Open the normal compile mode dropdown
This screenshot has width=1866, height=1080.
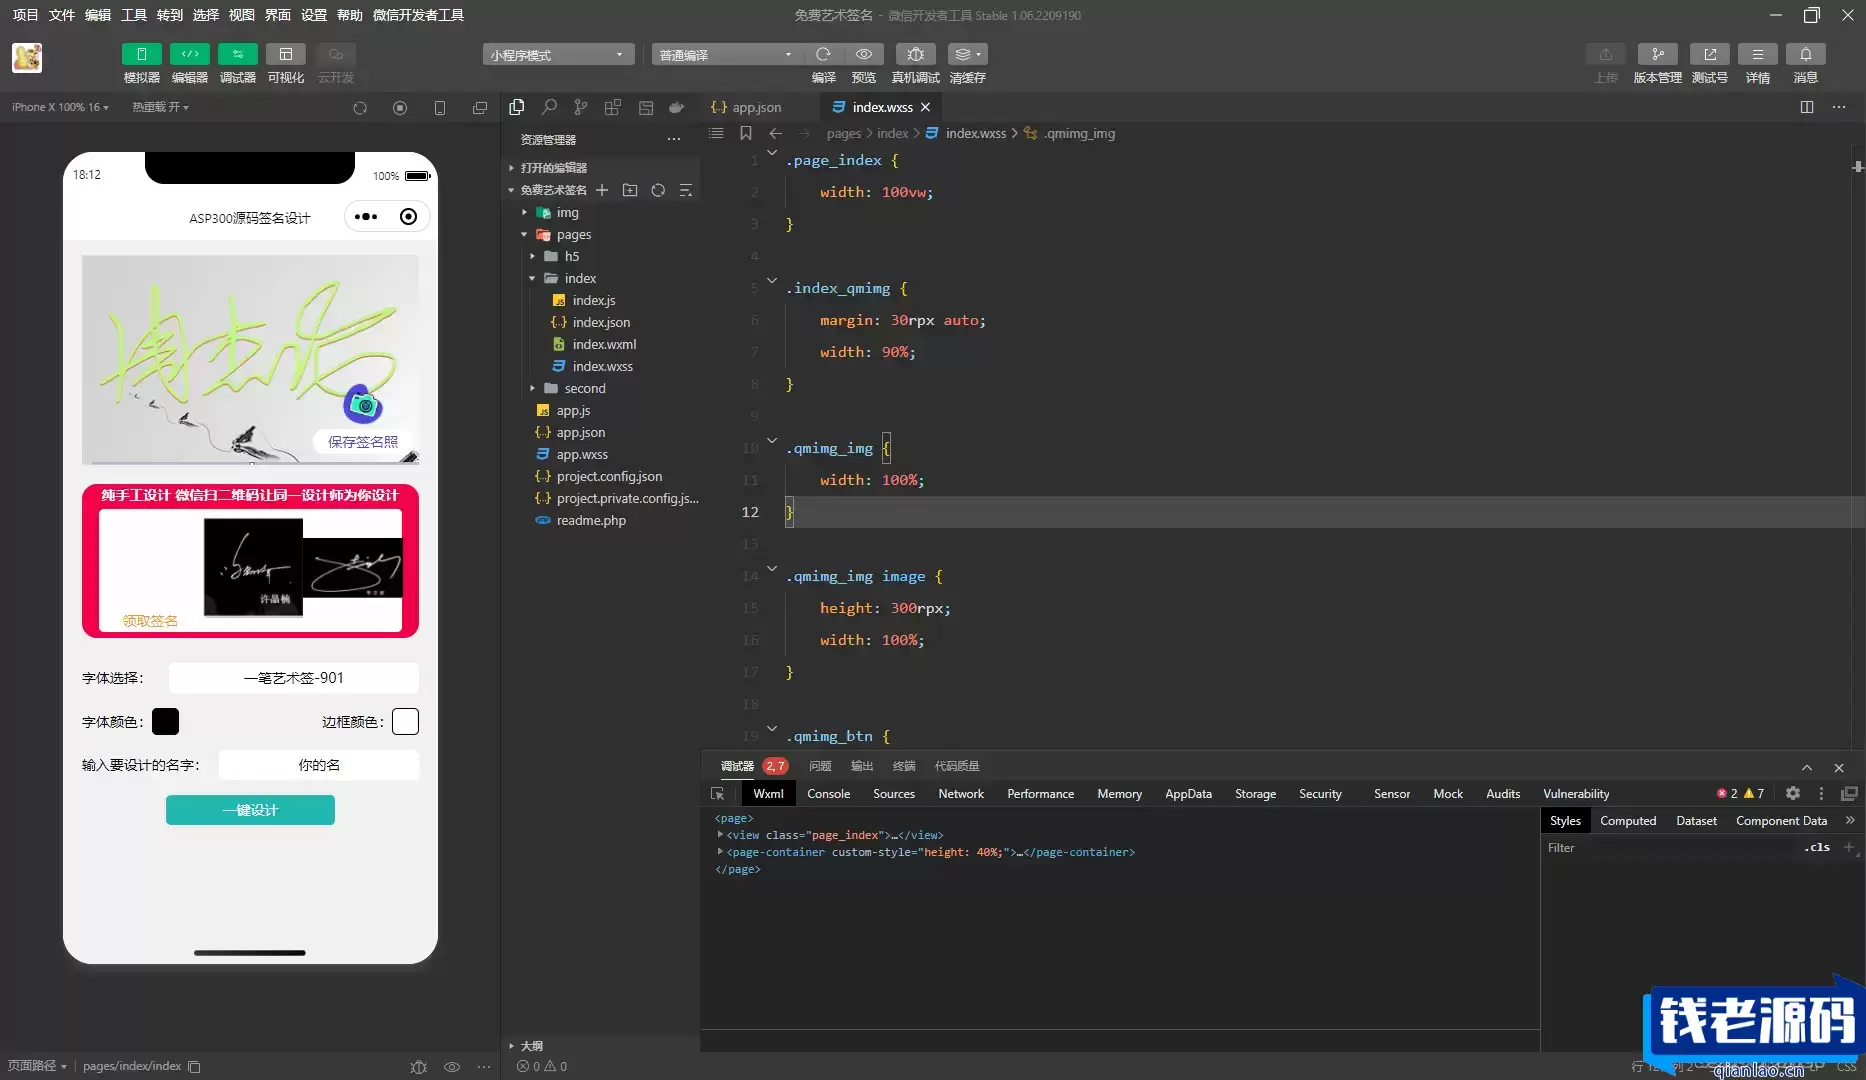[x=727, y=55]
